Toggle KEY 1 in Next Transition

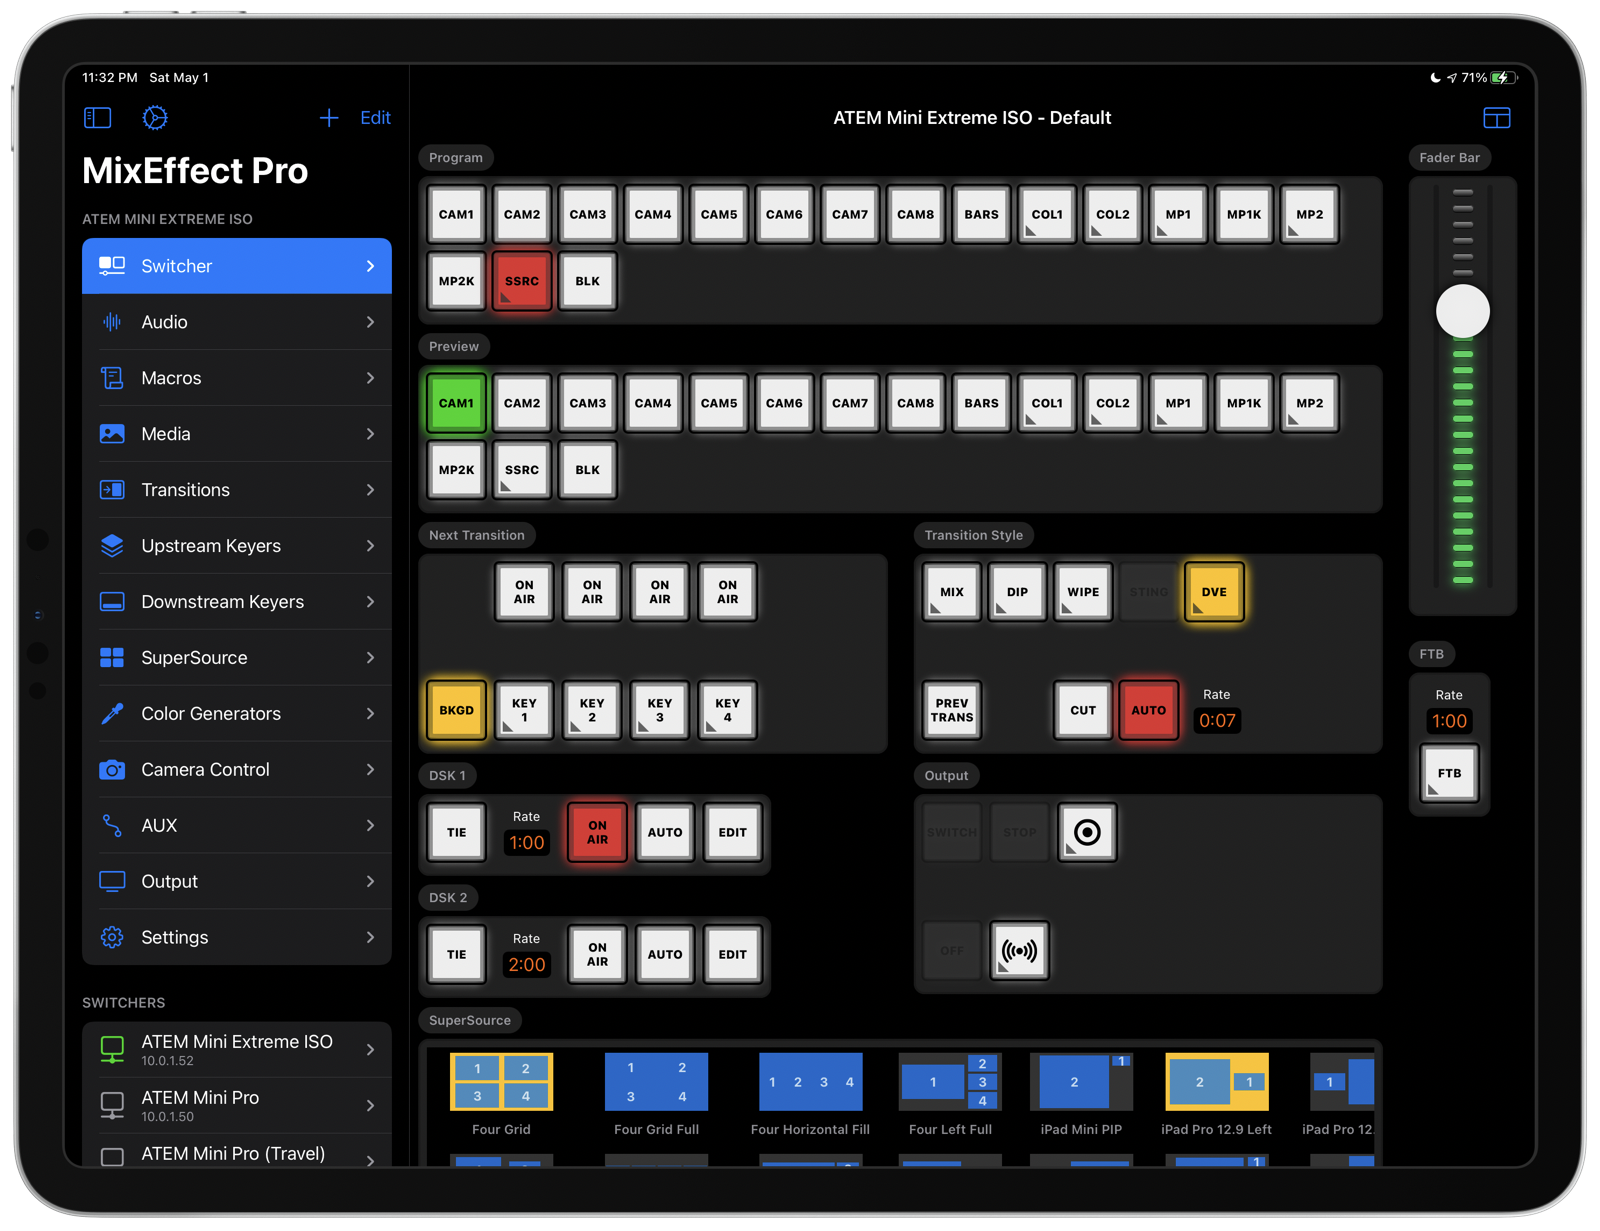tap(524, 710)
